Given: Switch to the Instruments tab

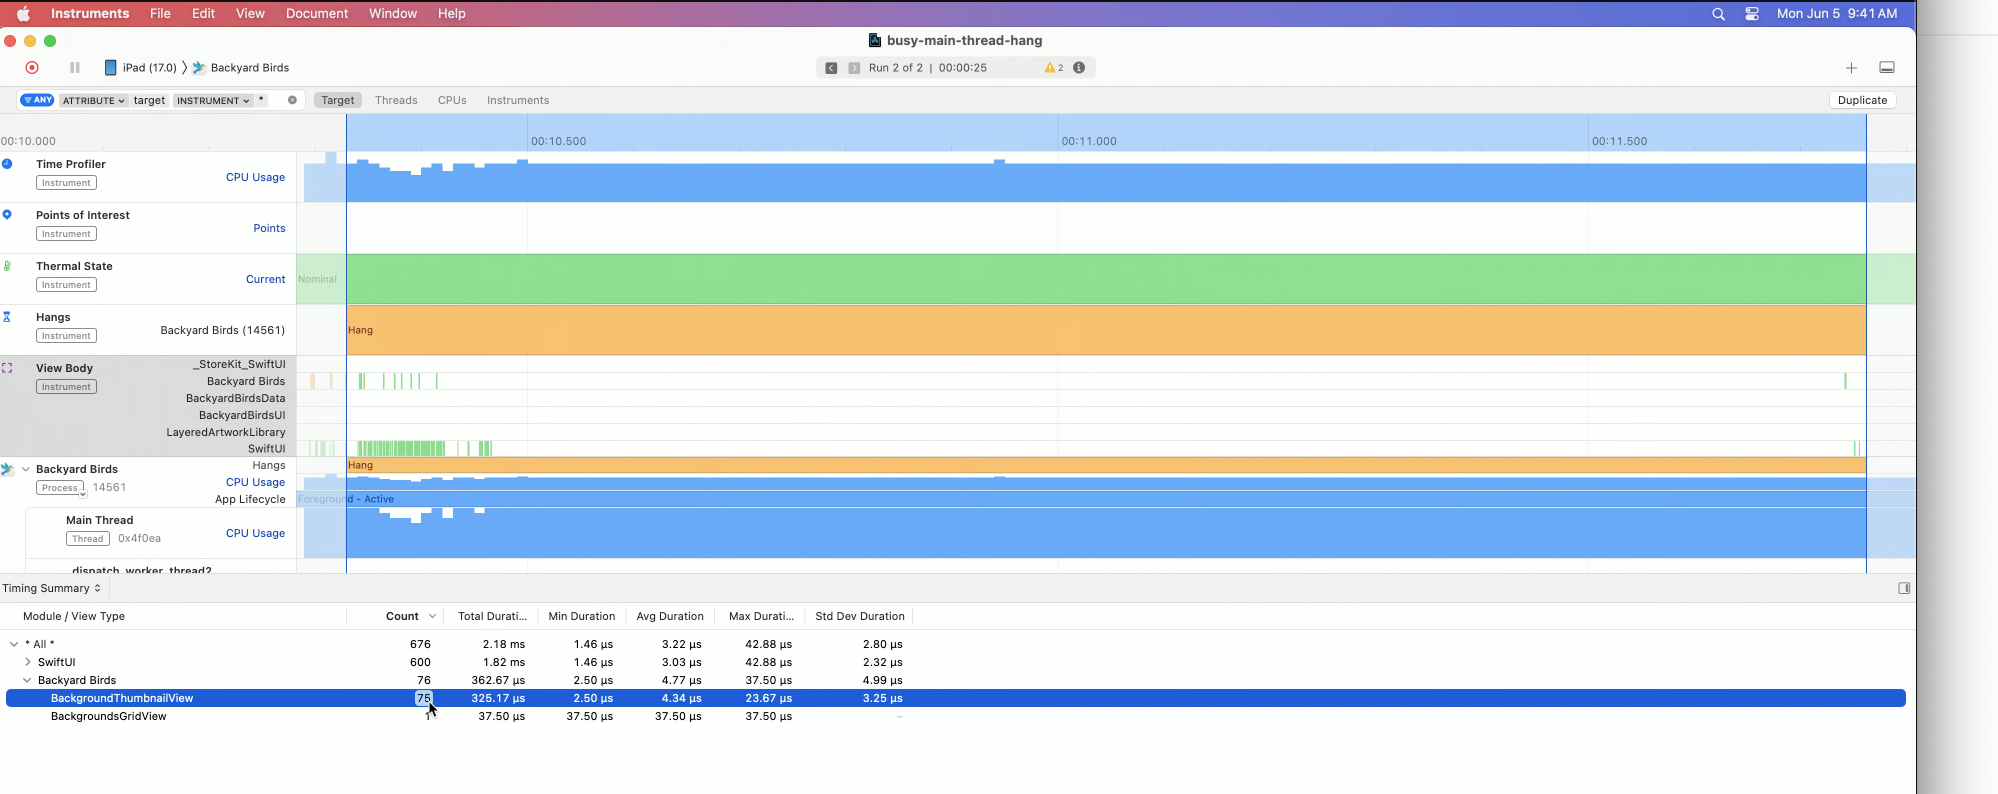Looking at the screenshot, I should [x=518, y=100].
